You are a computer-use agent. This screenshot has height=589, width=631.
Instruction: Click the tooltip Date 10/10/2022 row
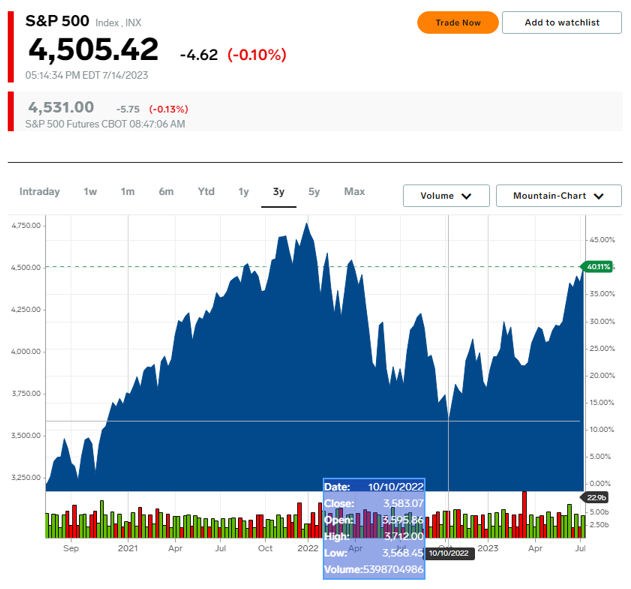pos(374,487)
